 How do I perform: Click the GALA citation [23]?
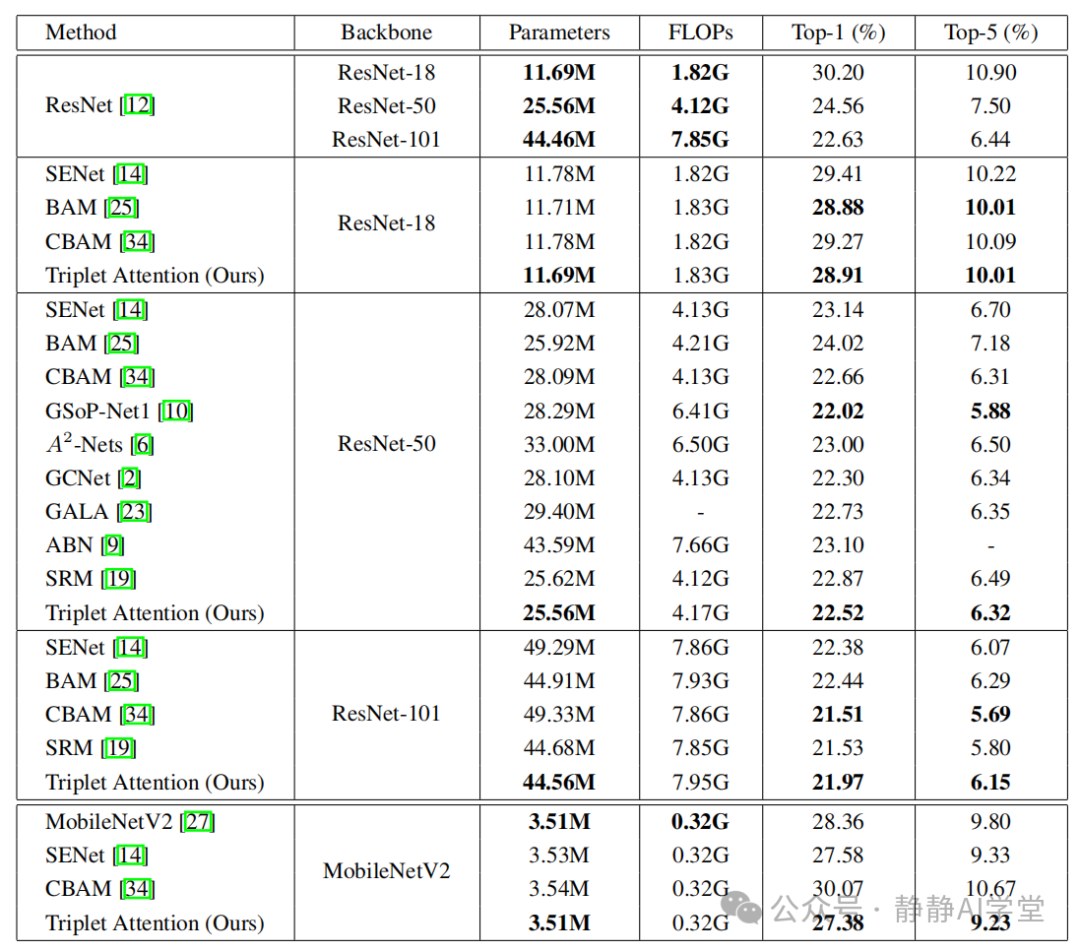[134, 512]
